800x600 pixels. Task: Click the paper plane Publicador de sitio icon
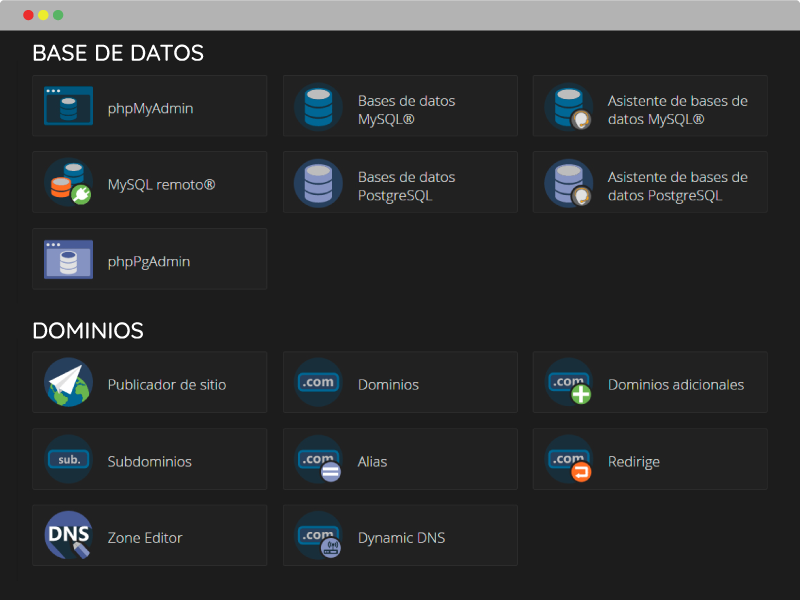click(x=68, y=382)
